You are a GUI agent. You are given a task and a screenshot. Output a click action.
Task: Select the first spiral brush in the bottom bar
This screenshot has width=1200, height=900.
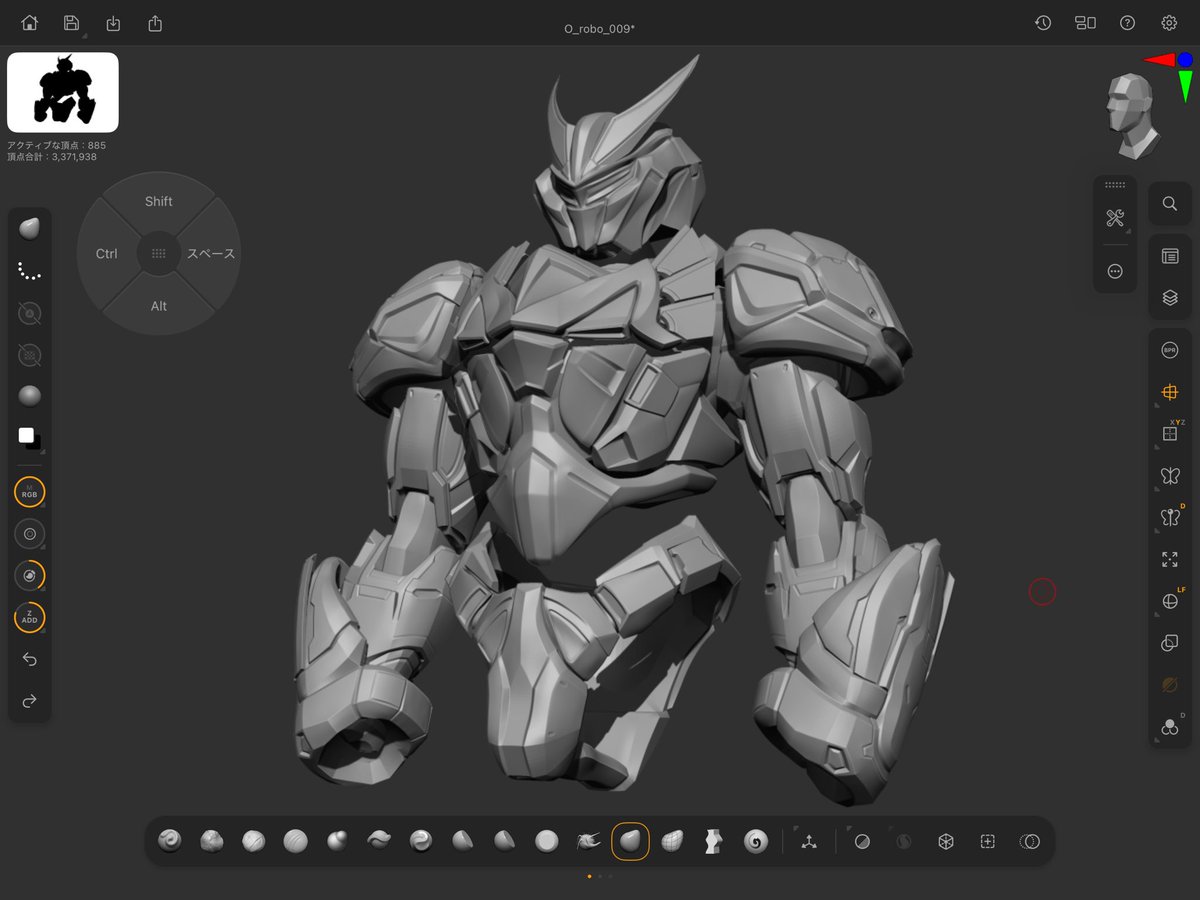pos(170,842)
